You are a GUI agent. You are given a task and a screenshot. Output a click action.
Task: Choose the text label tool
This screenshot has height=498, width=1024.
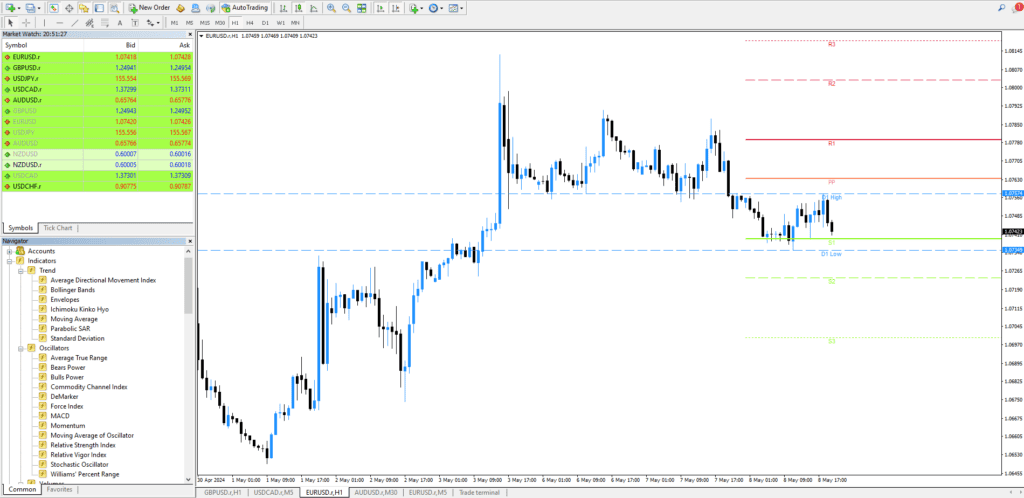coord(121,22)
